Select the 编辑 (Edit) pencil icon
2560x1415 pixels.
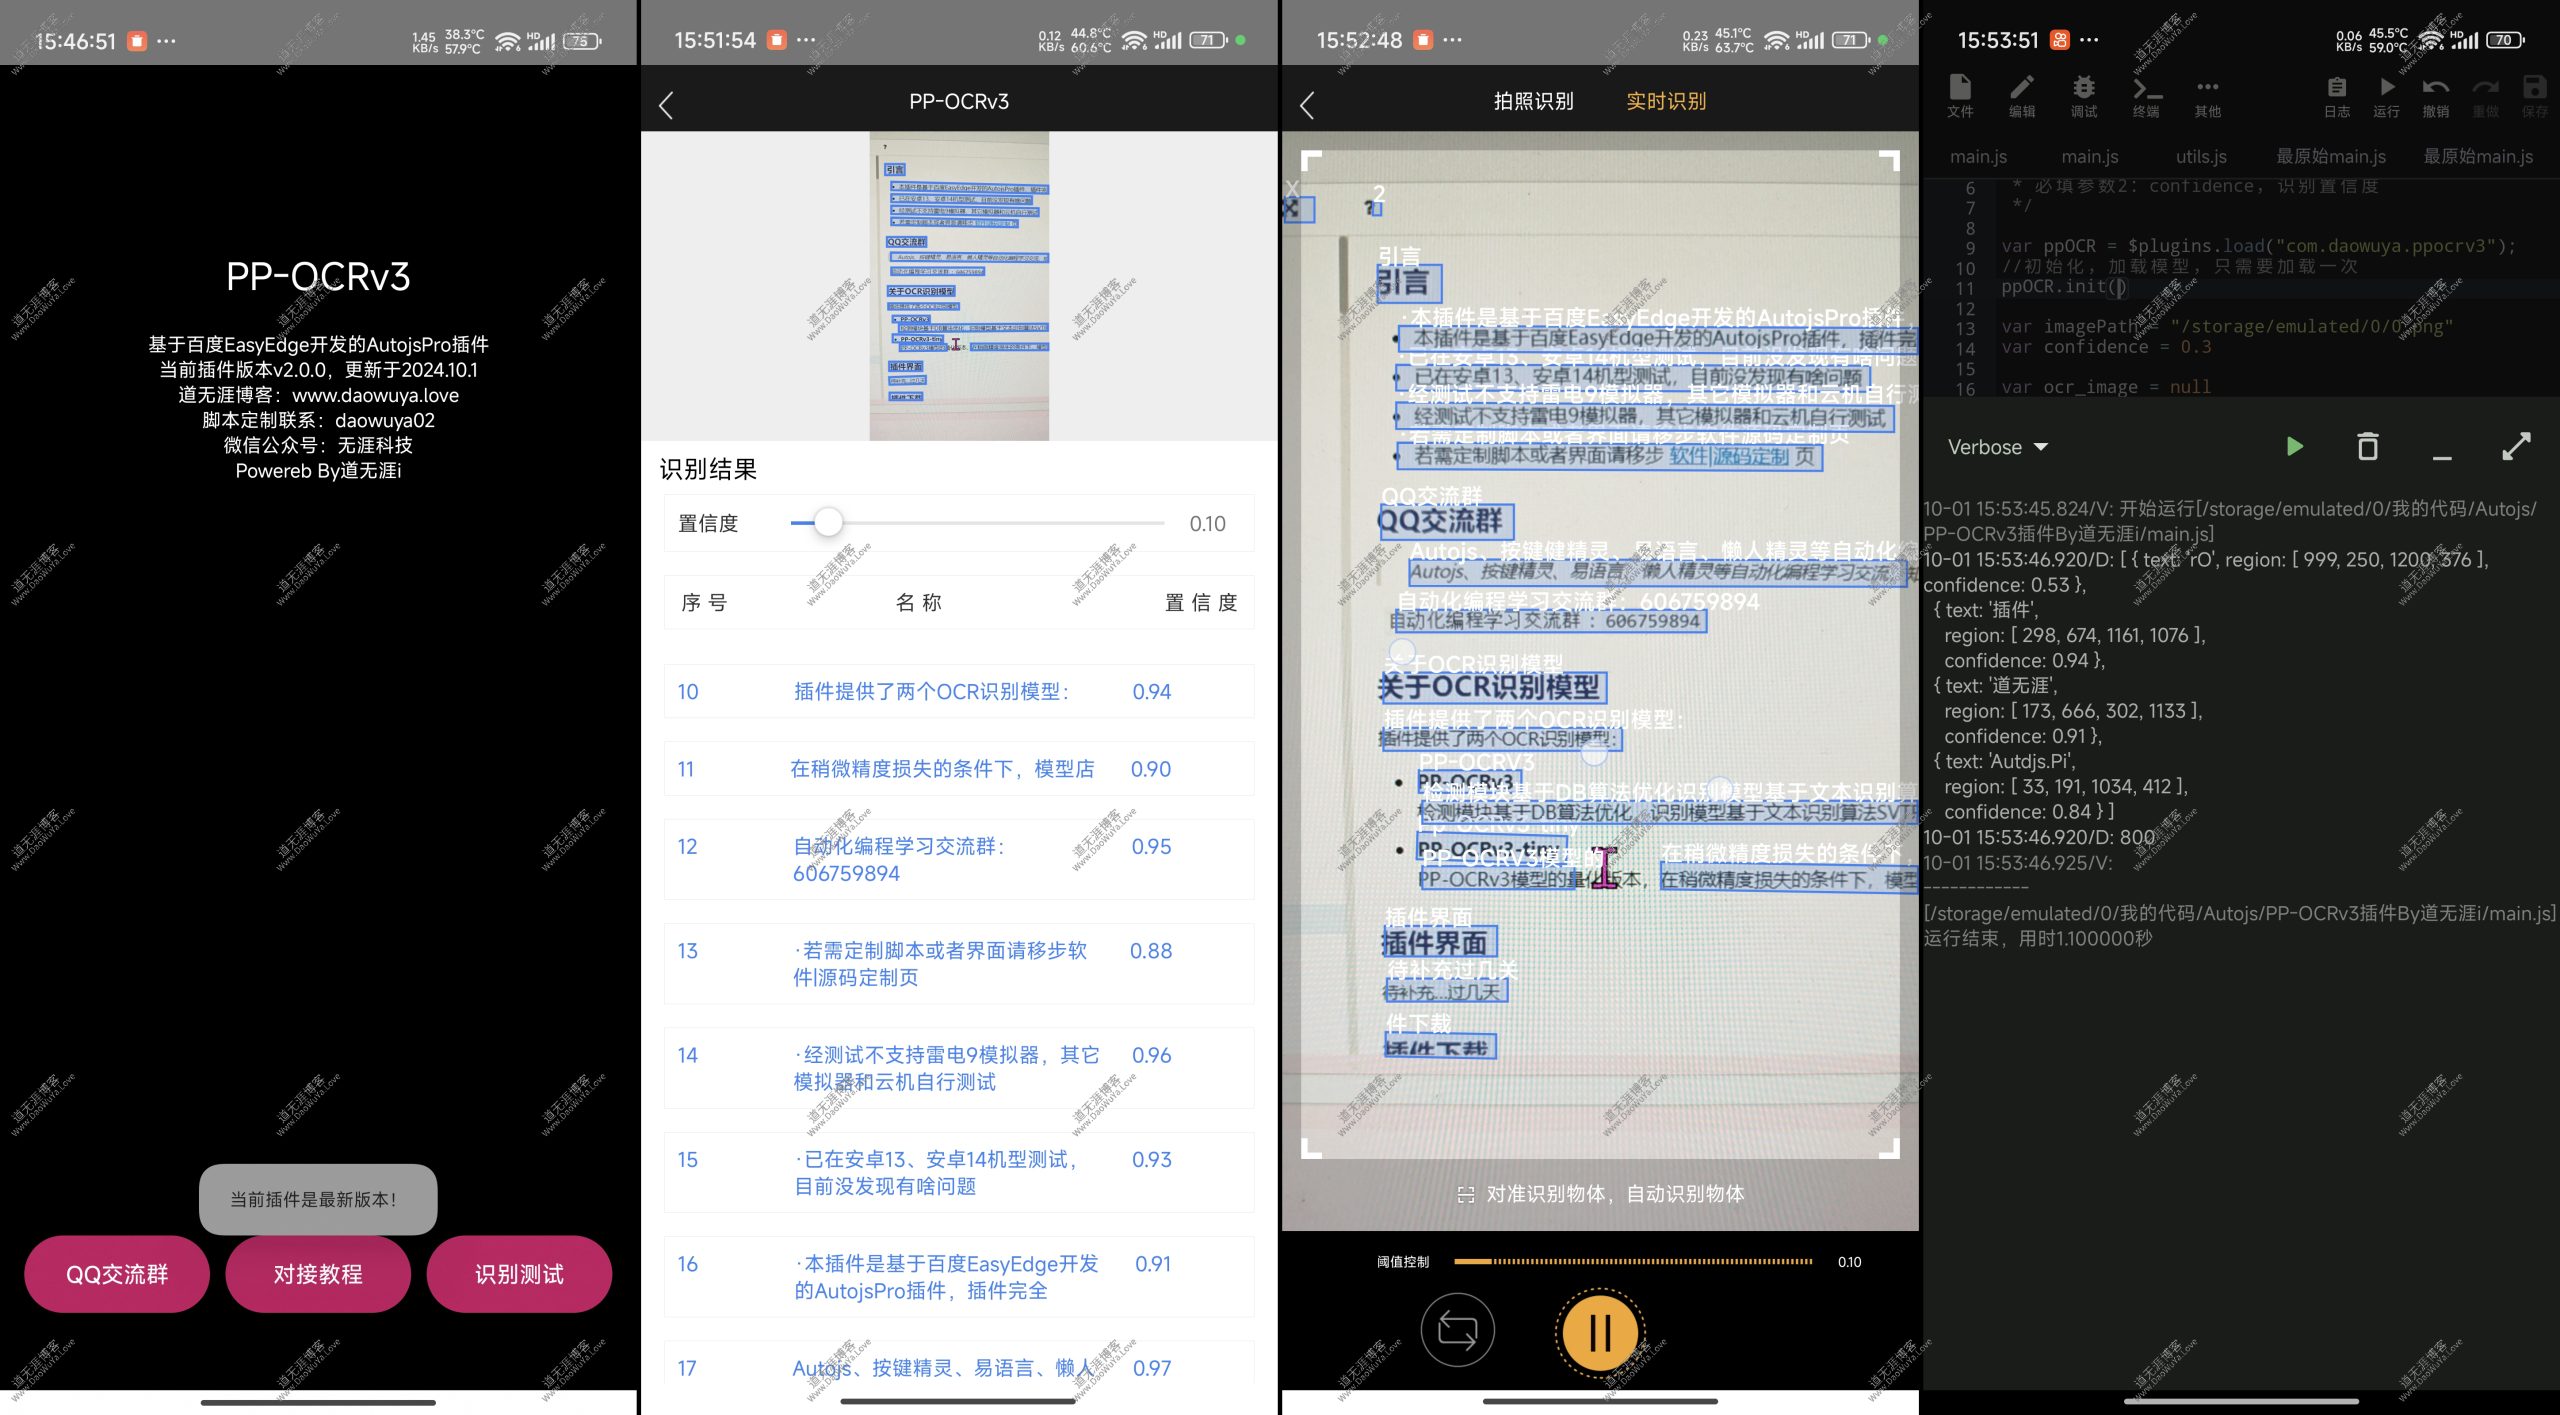(2022, 96)
